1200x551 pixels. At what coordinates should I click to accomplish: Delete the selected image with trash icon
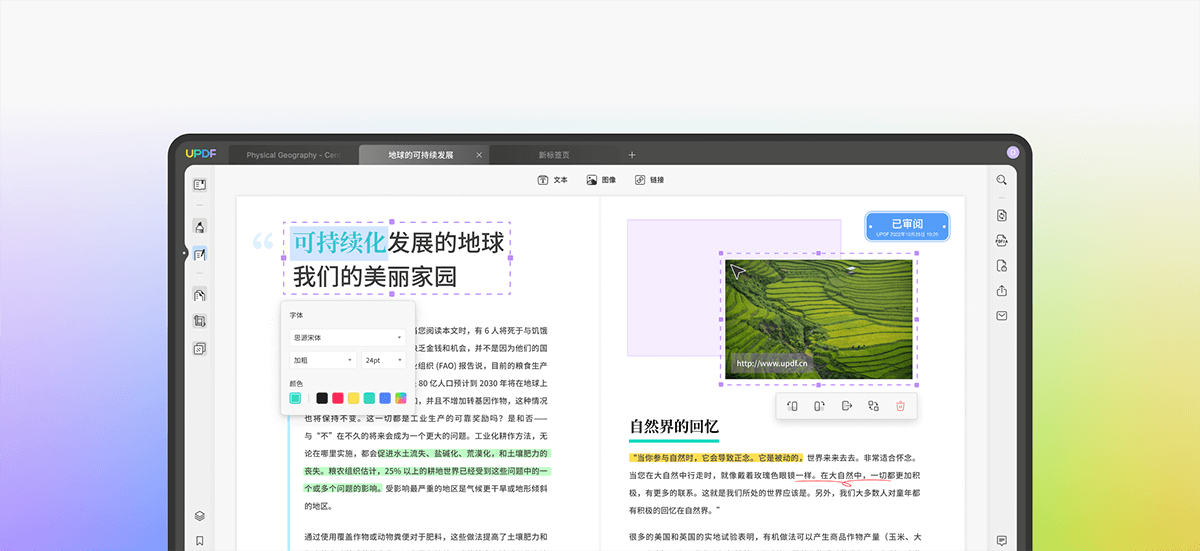900,406
